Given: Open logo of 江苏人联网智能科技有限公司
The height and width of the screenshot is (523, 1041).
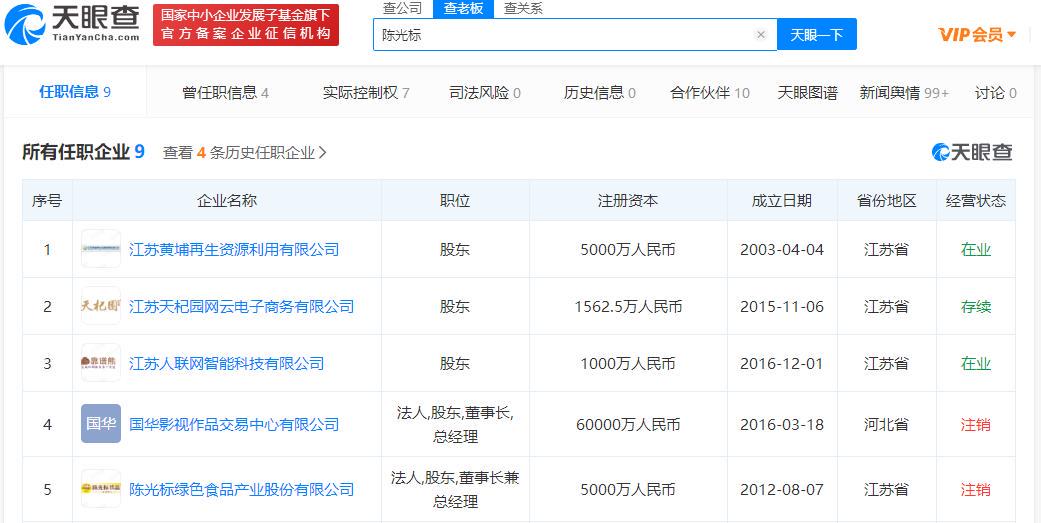Looking at the screenshot, I should click(101, 363).
